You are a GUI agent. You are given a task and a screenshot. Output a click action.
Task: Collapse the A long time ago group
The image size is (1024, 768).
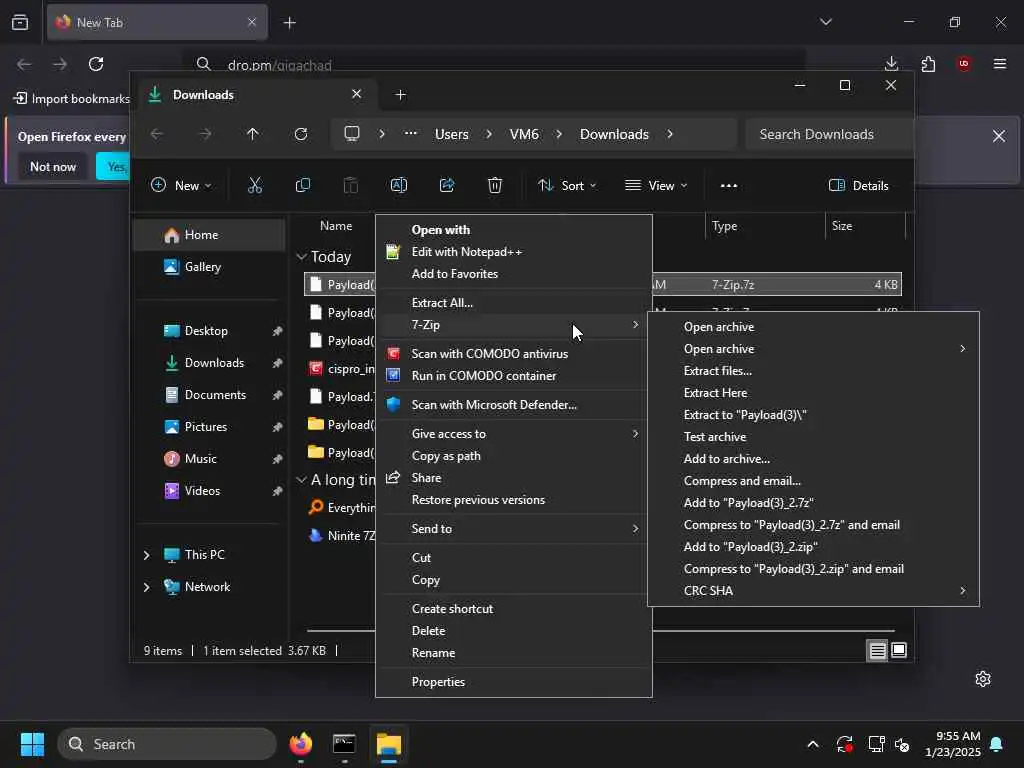(301, 480)
